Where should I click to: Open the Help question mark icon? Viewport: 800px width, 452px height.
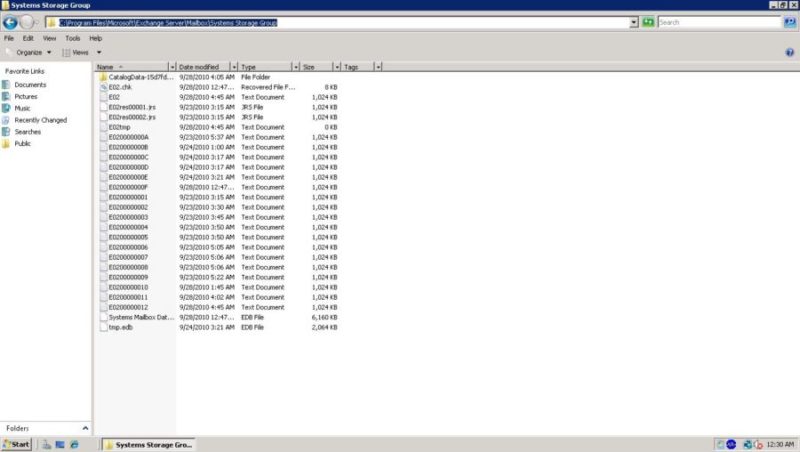coord(789,52)
